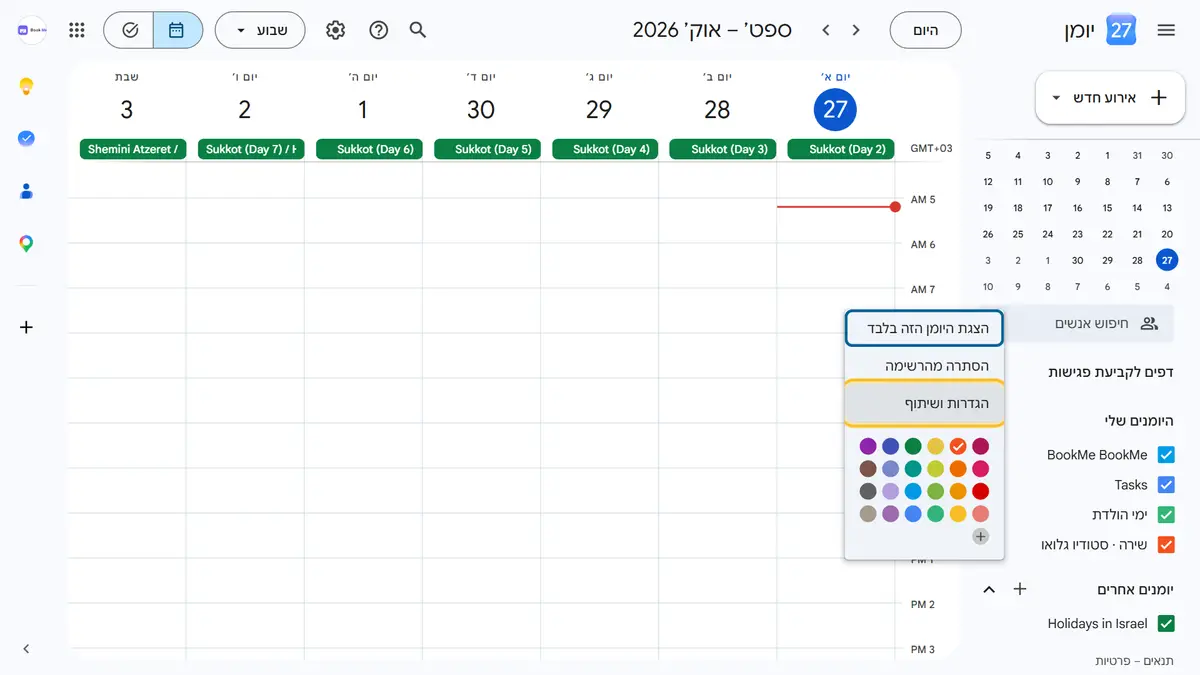This screenshot has height=675, width=1200.
Task: Open the search magnifier icon
Action: pyautogui.click(x=418, y=30)
